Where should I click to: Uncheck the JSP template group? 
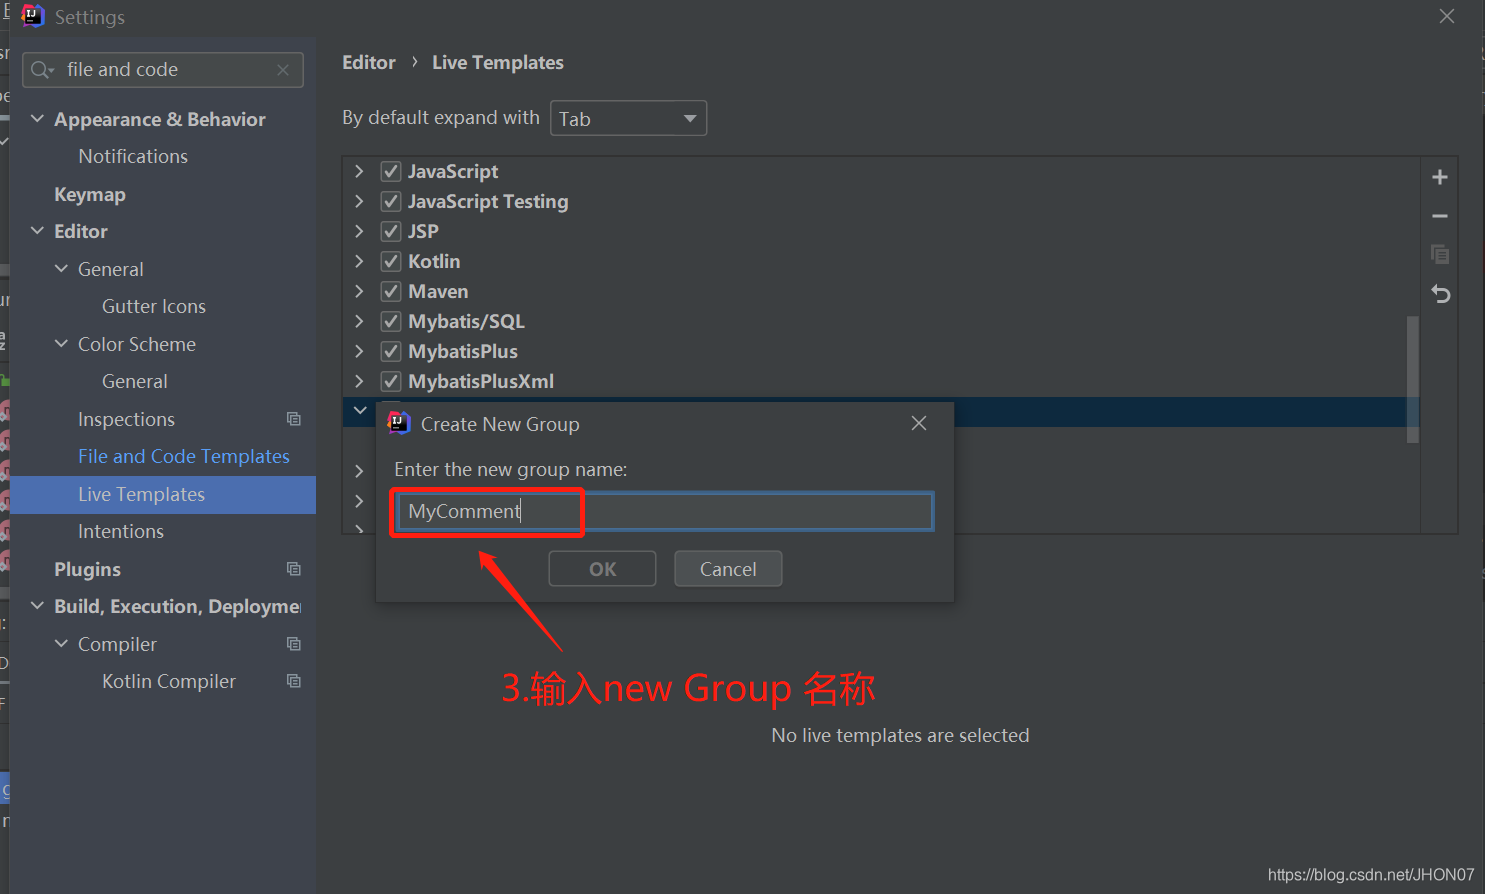coord(391,231)
